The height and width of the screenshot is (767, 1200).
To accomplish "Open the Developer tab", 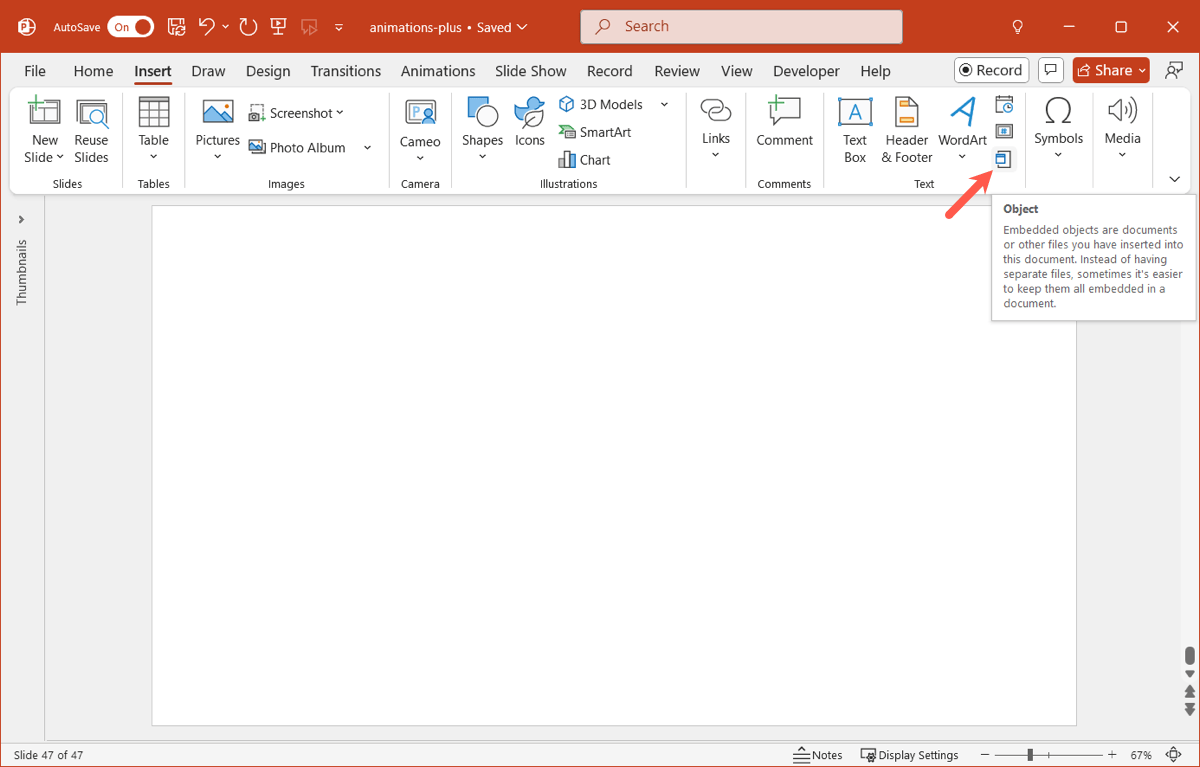I will 806,71.
